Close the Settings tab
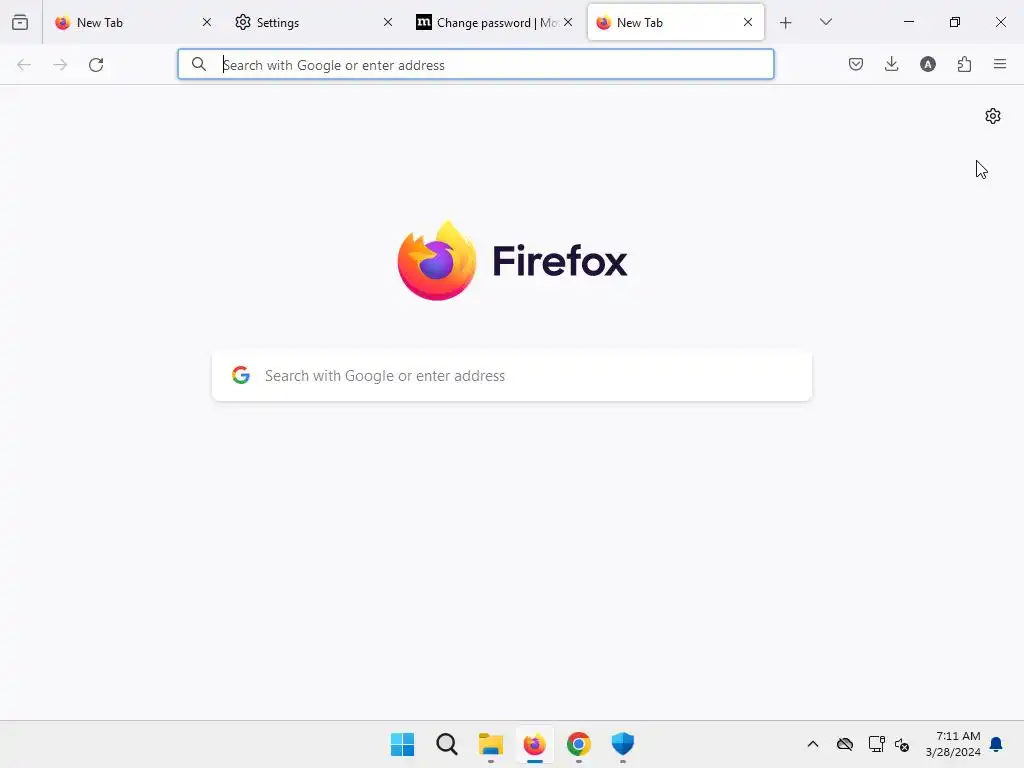 [x=388, y=22]
